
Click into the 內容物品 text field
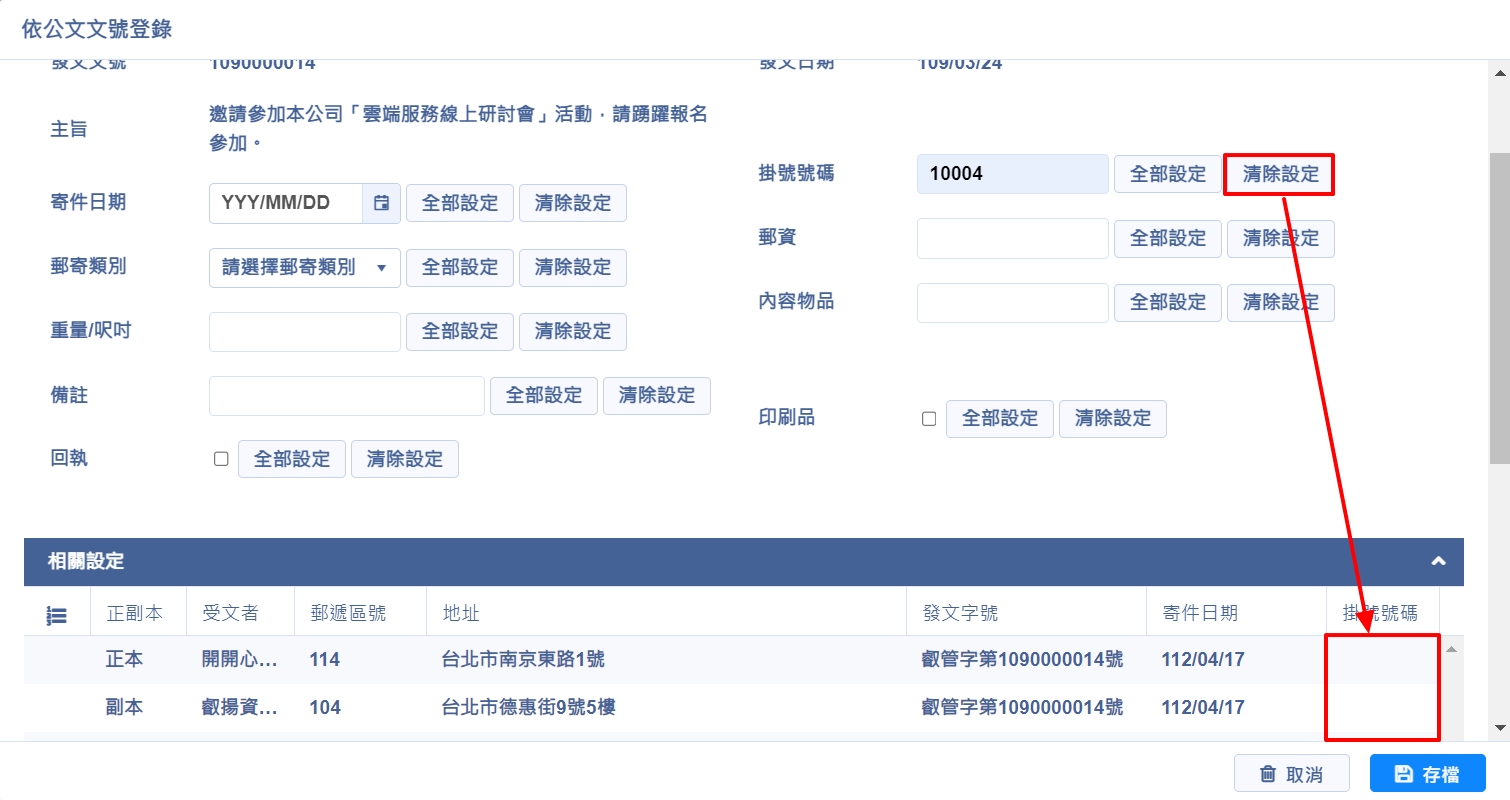click(1012, 302)
